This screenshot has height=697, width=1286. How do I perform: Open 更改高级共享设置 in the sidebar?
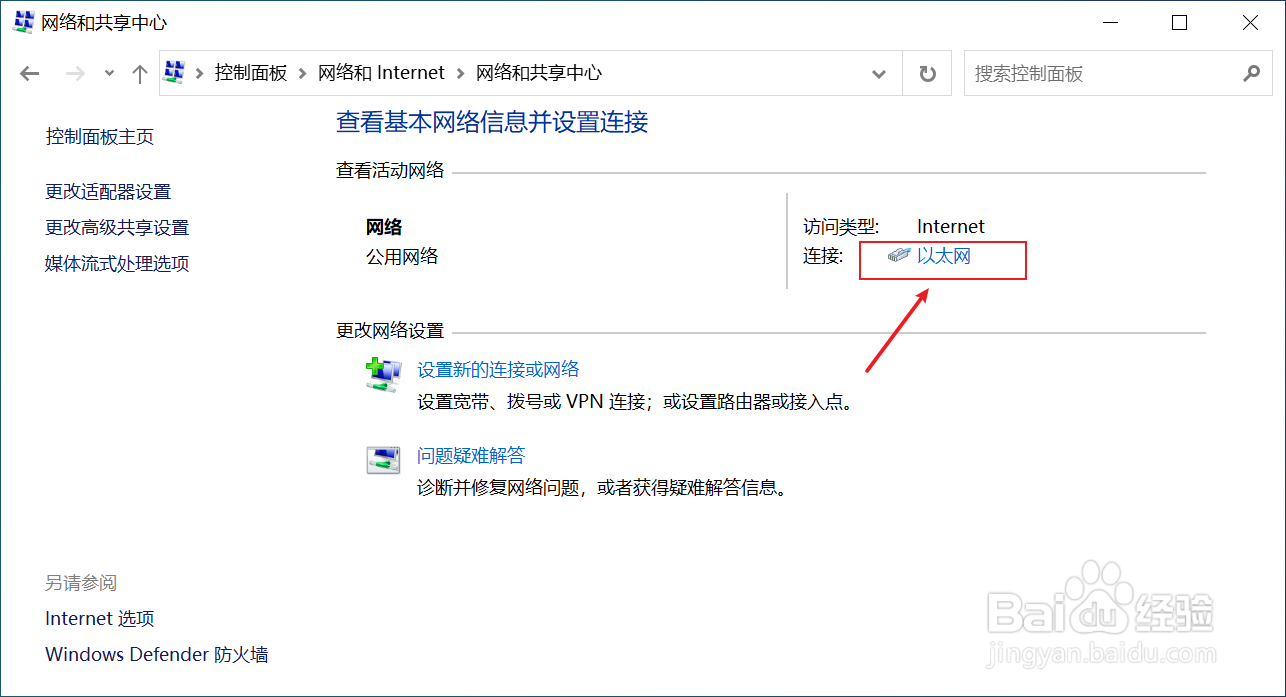pos(117,227)
